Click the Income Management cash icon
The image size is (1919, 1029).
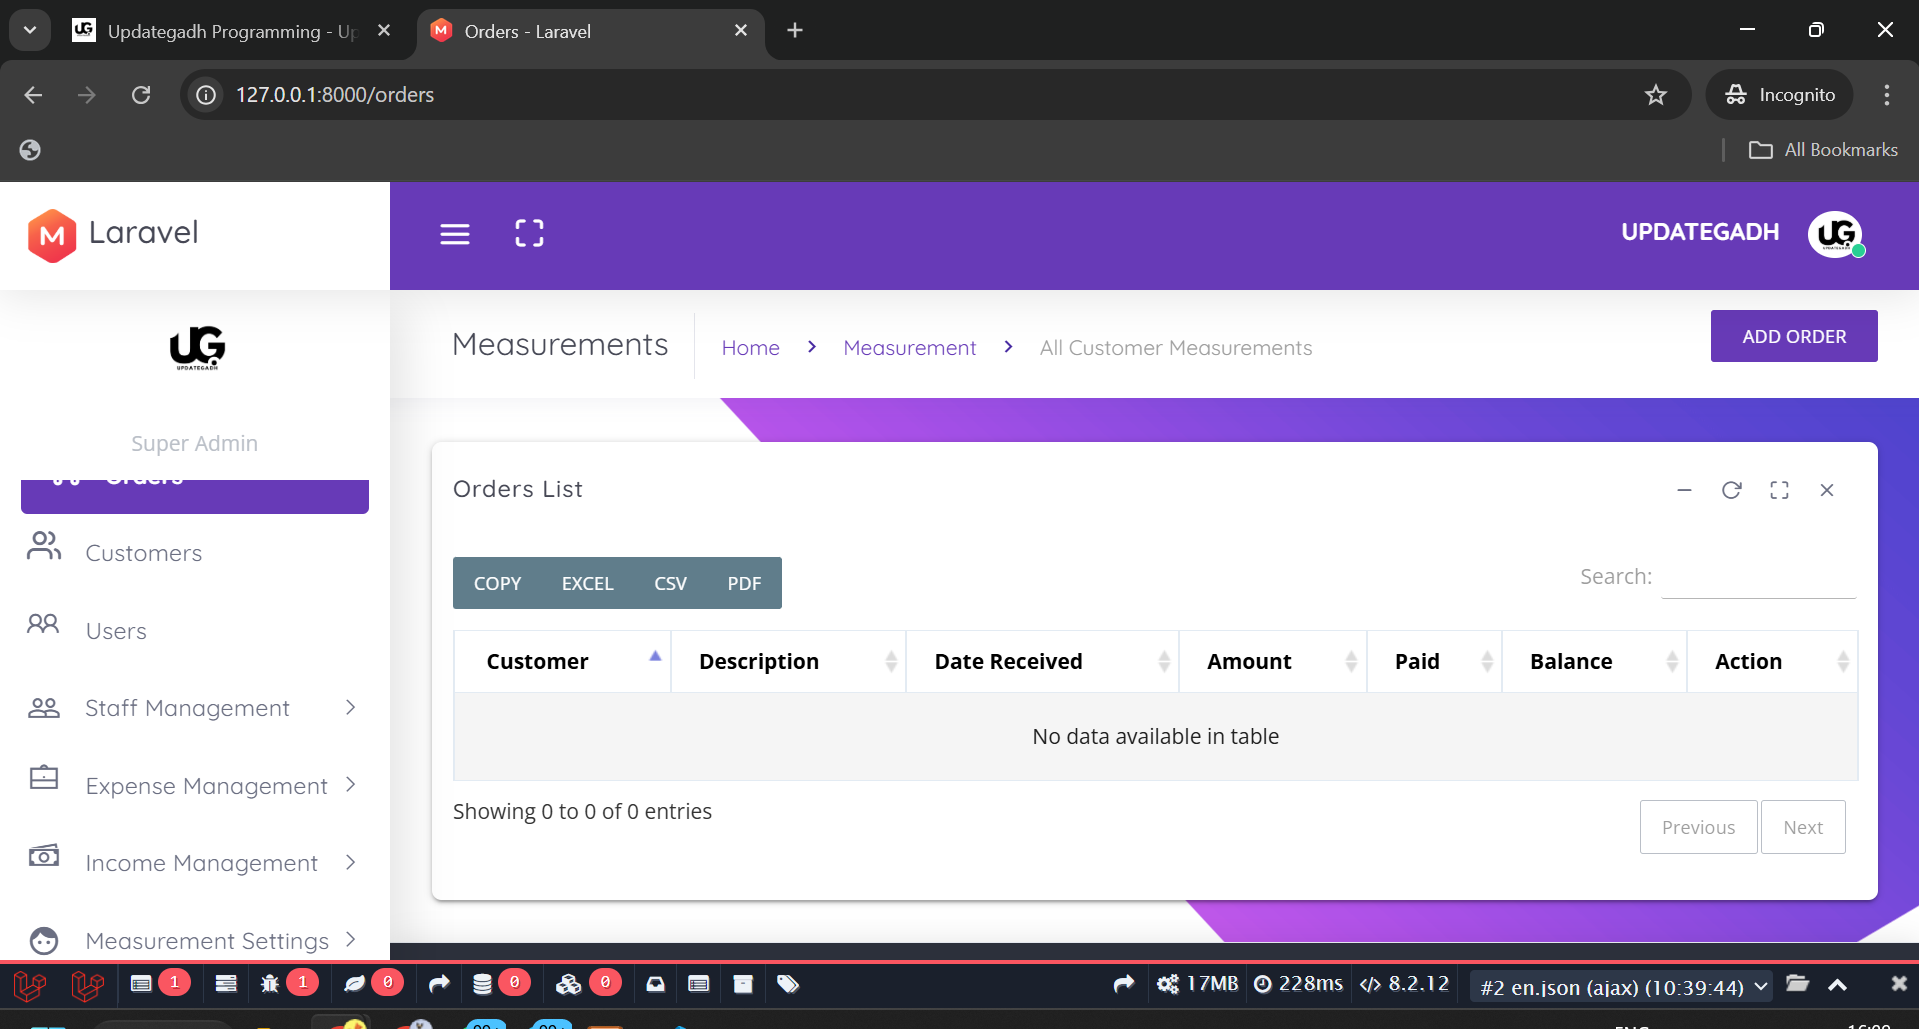tap(44, 855)
